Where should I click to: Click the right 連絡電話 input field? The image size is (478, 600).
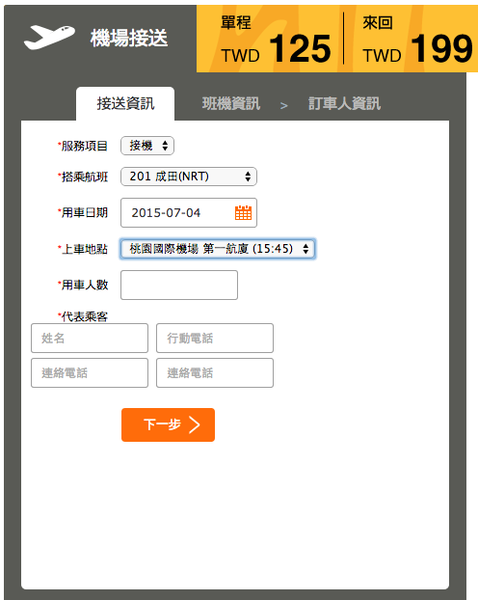click(x=215, y=373)
